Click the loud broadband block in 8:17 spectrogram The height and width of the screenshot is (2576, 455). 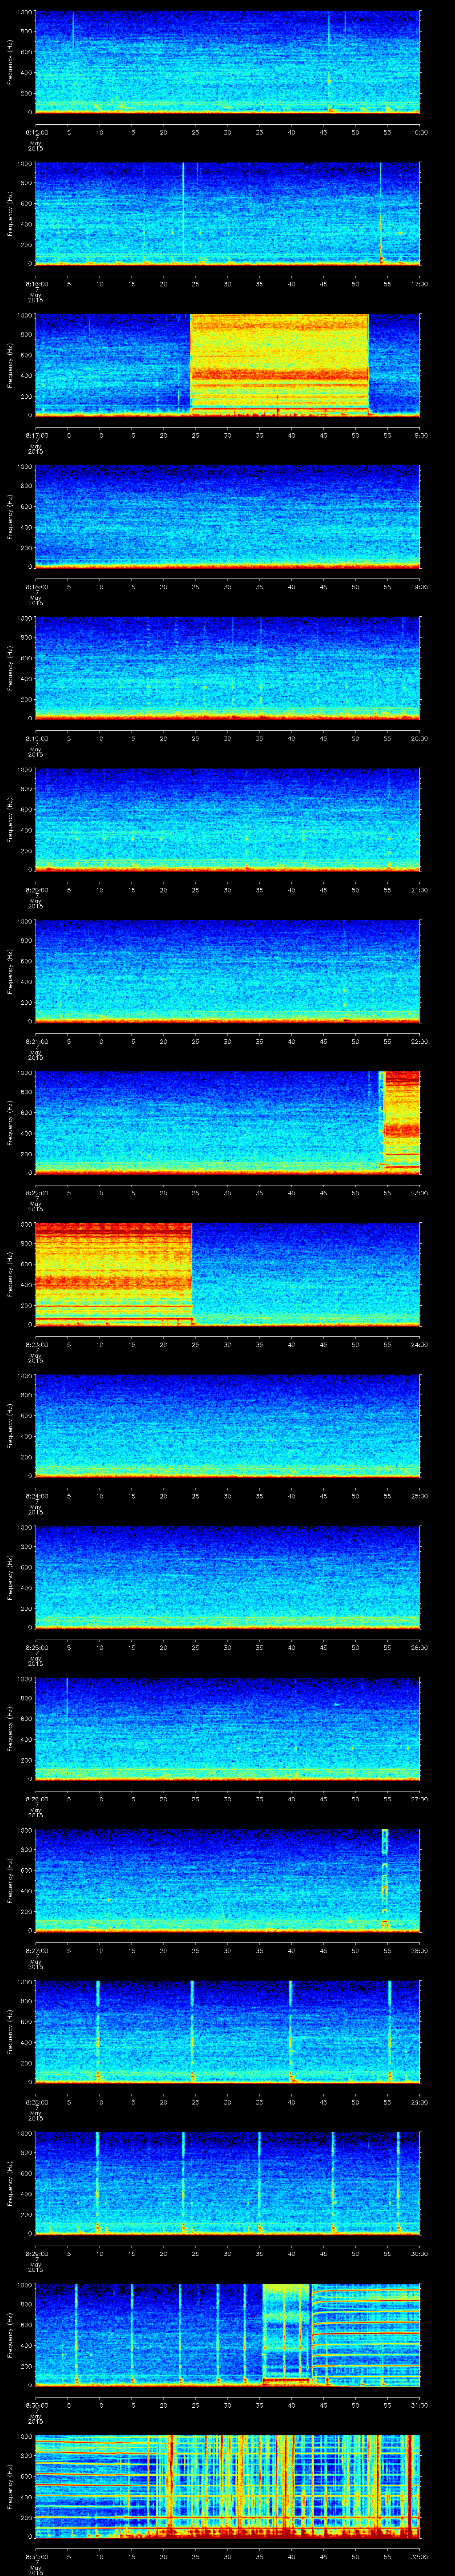[x=279, y=363]
